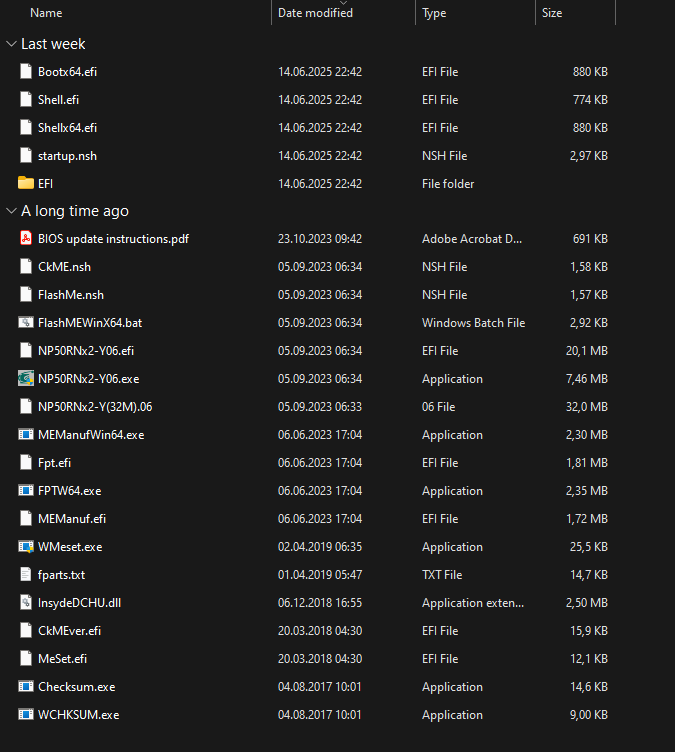Click the WCHKSUM.exe application icon
Image resolution: width=675 pixels, height=752 pixels.
pyautogui.click(x=26, y=714)
